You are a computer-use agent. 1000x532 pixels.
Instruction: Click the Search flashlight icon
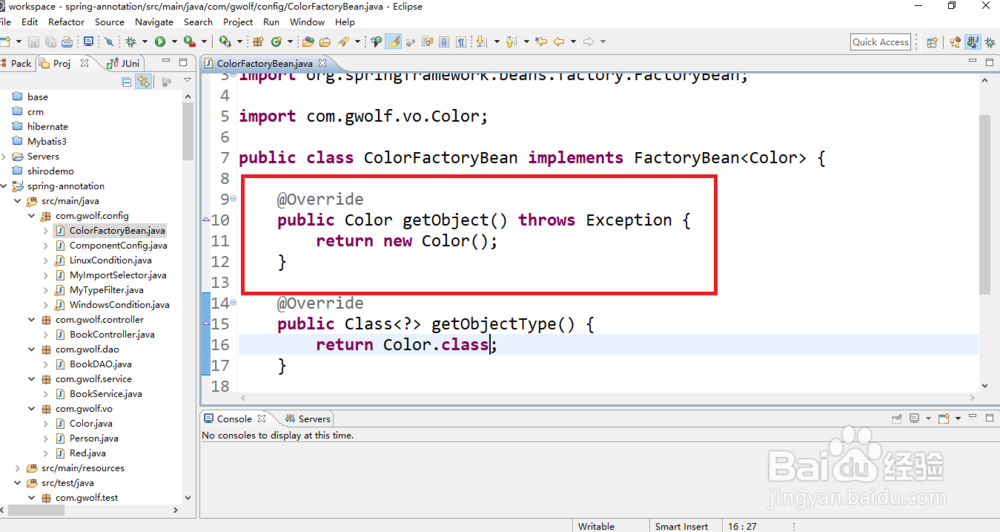click(344, 41)
